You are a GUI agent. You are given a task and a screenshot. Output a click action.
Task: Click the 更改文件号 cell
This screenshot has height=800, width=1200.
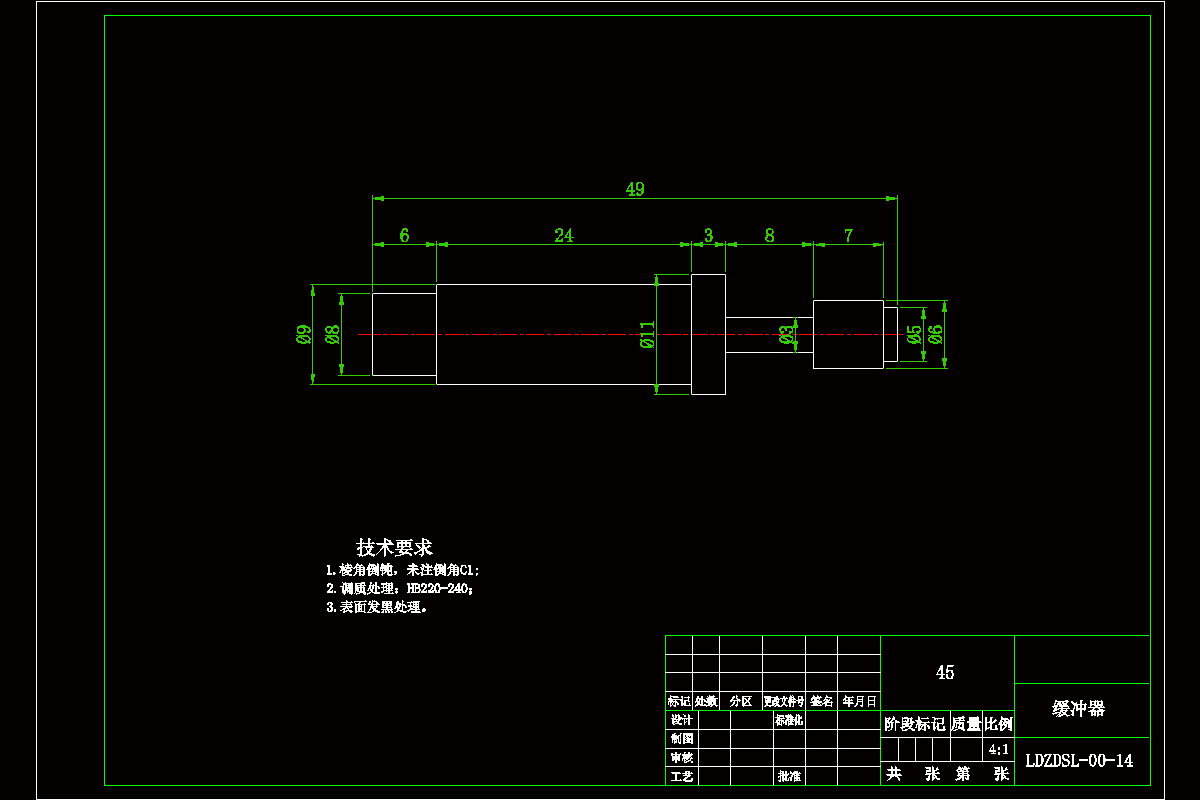coord(784,702)
